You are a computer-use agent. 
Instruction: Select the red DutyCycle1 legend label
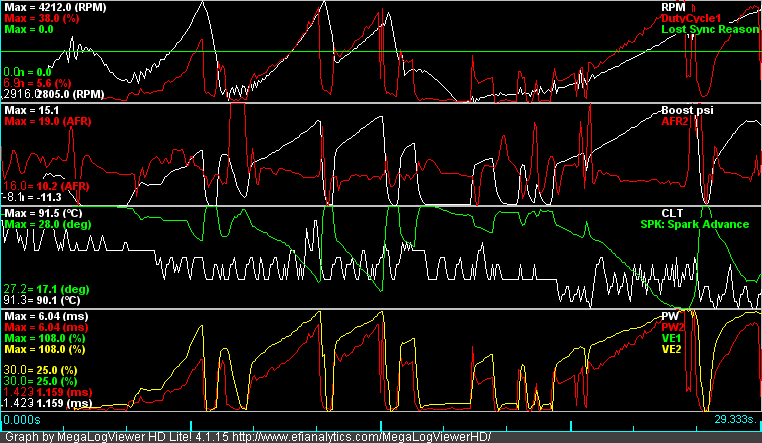click(692, 18)
